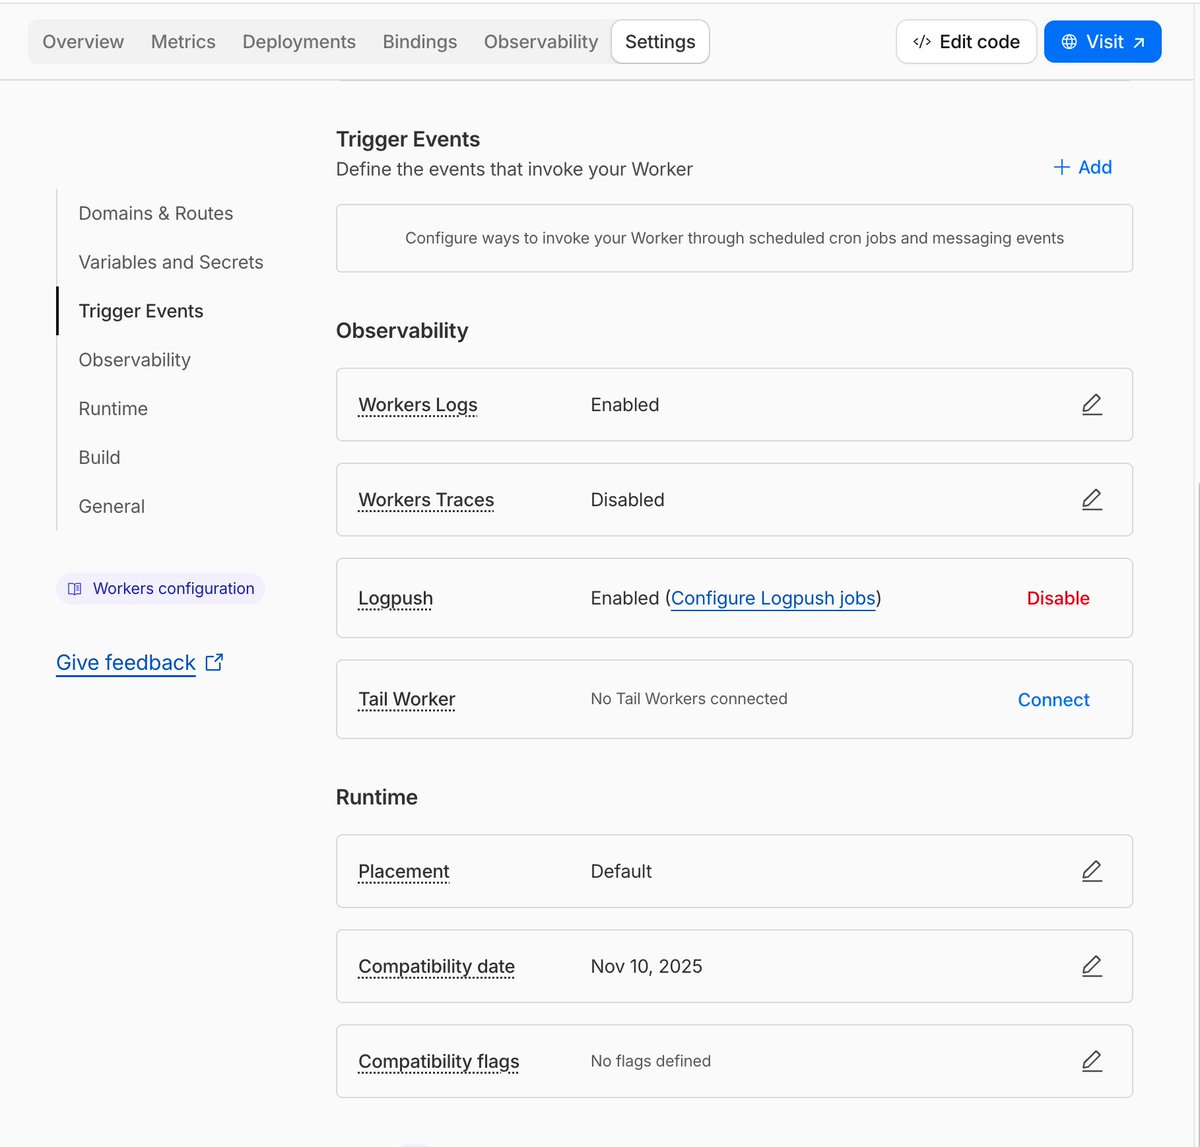Viewport: 1200px width, 1147px height.
Task: Open the Edit code button
Action: tap(966, 42)
